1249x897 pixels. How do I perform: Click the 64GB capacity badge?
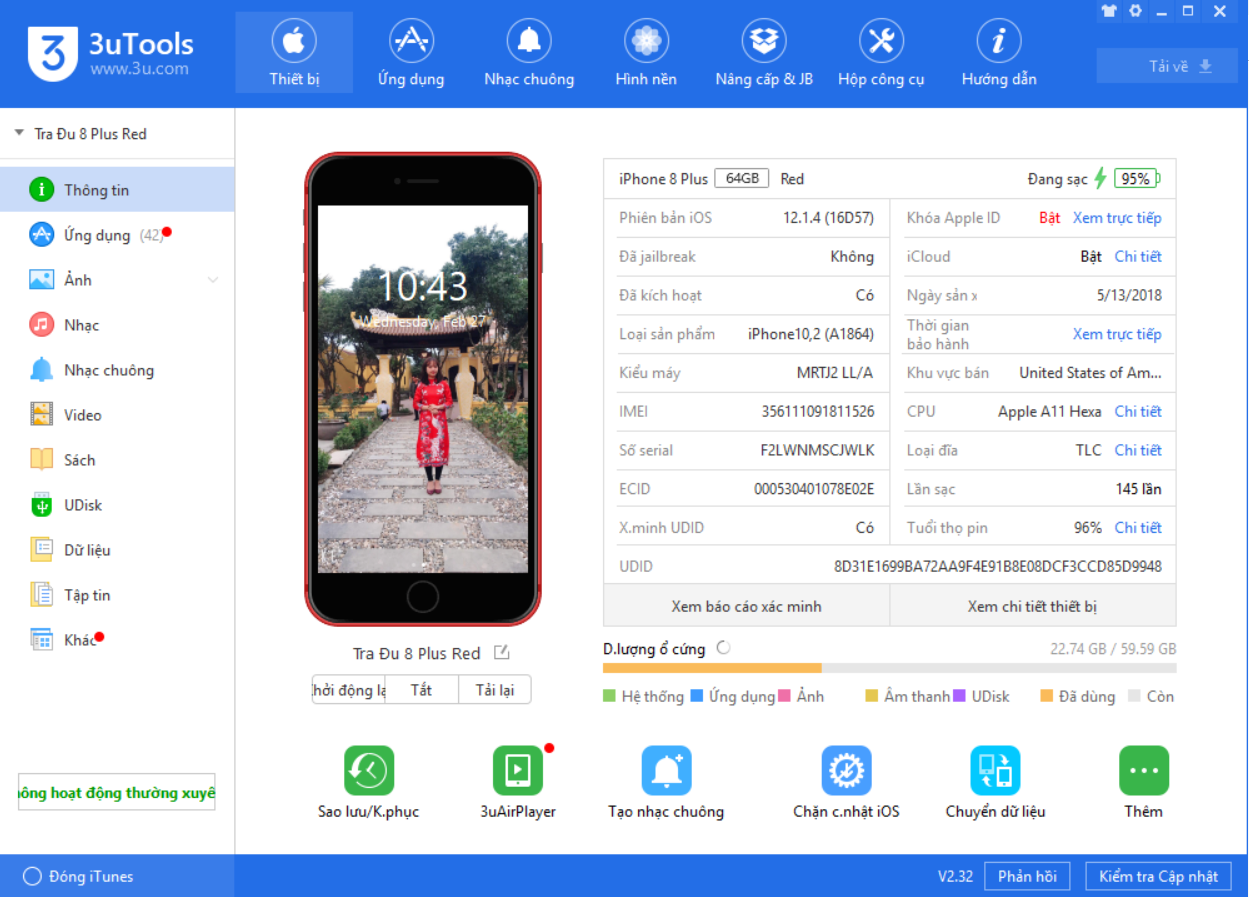coord(742,179)
